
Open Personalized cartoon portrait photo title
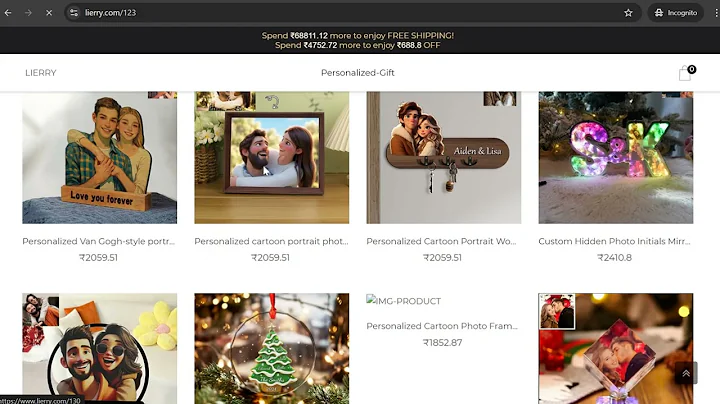point(271,241)
